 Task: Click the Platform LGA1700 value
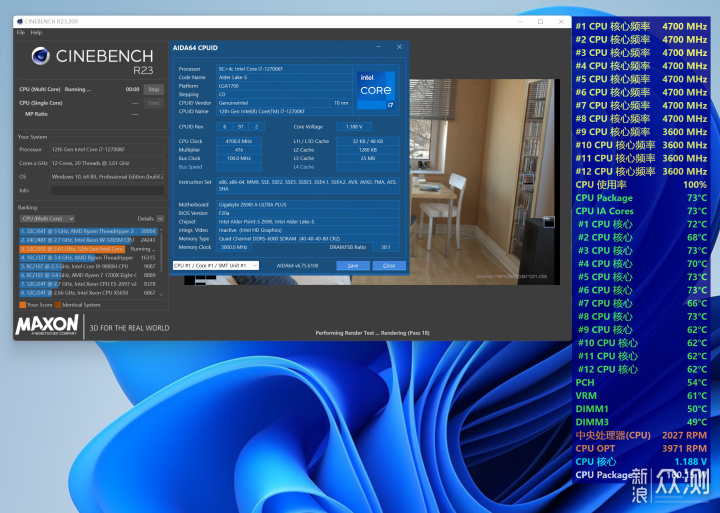(284, 86)
